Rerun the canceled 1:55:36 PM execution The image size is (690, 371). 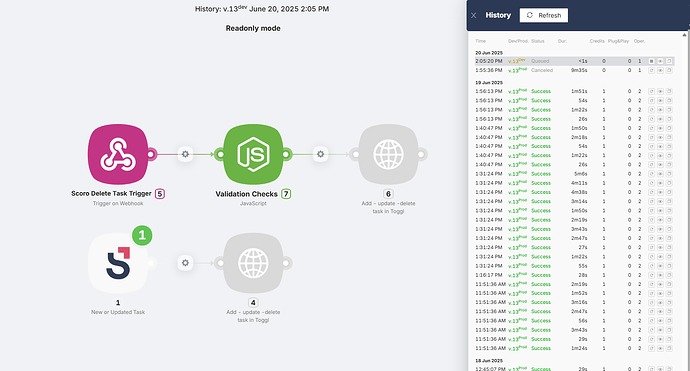pos(651,70)
